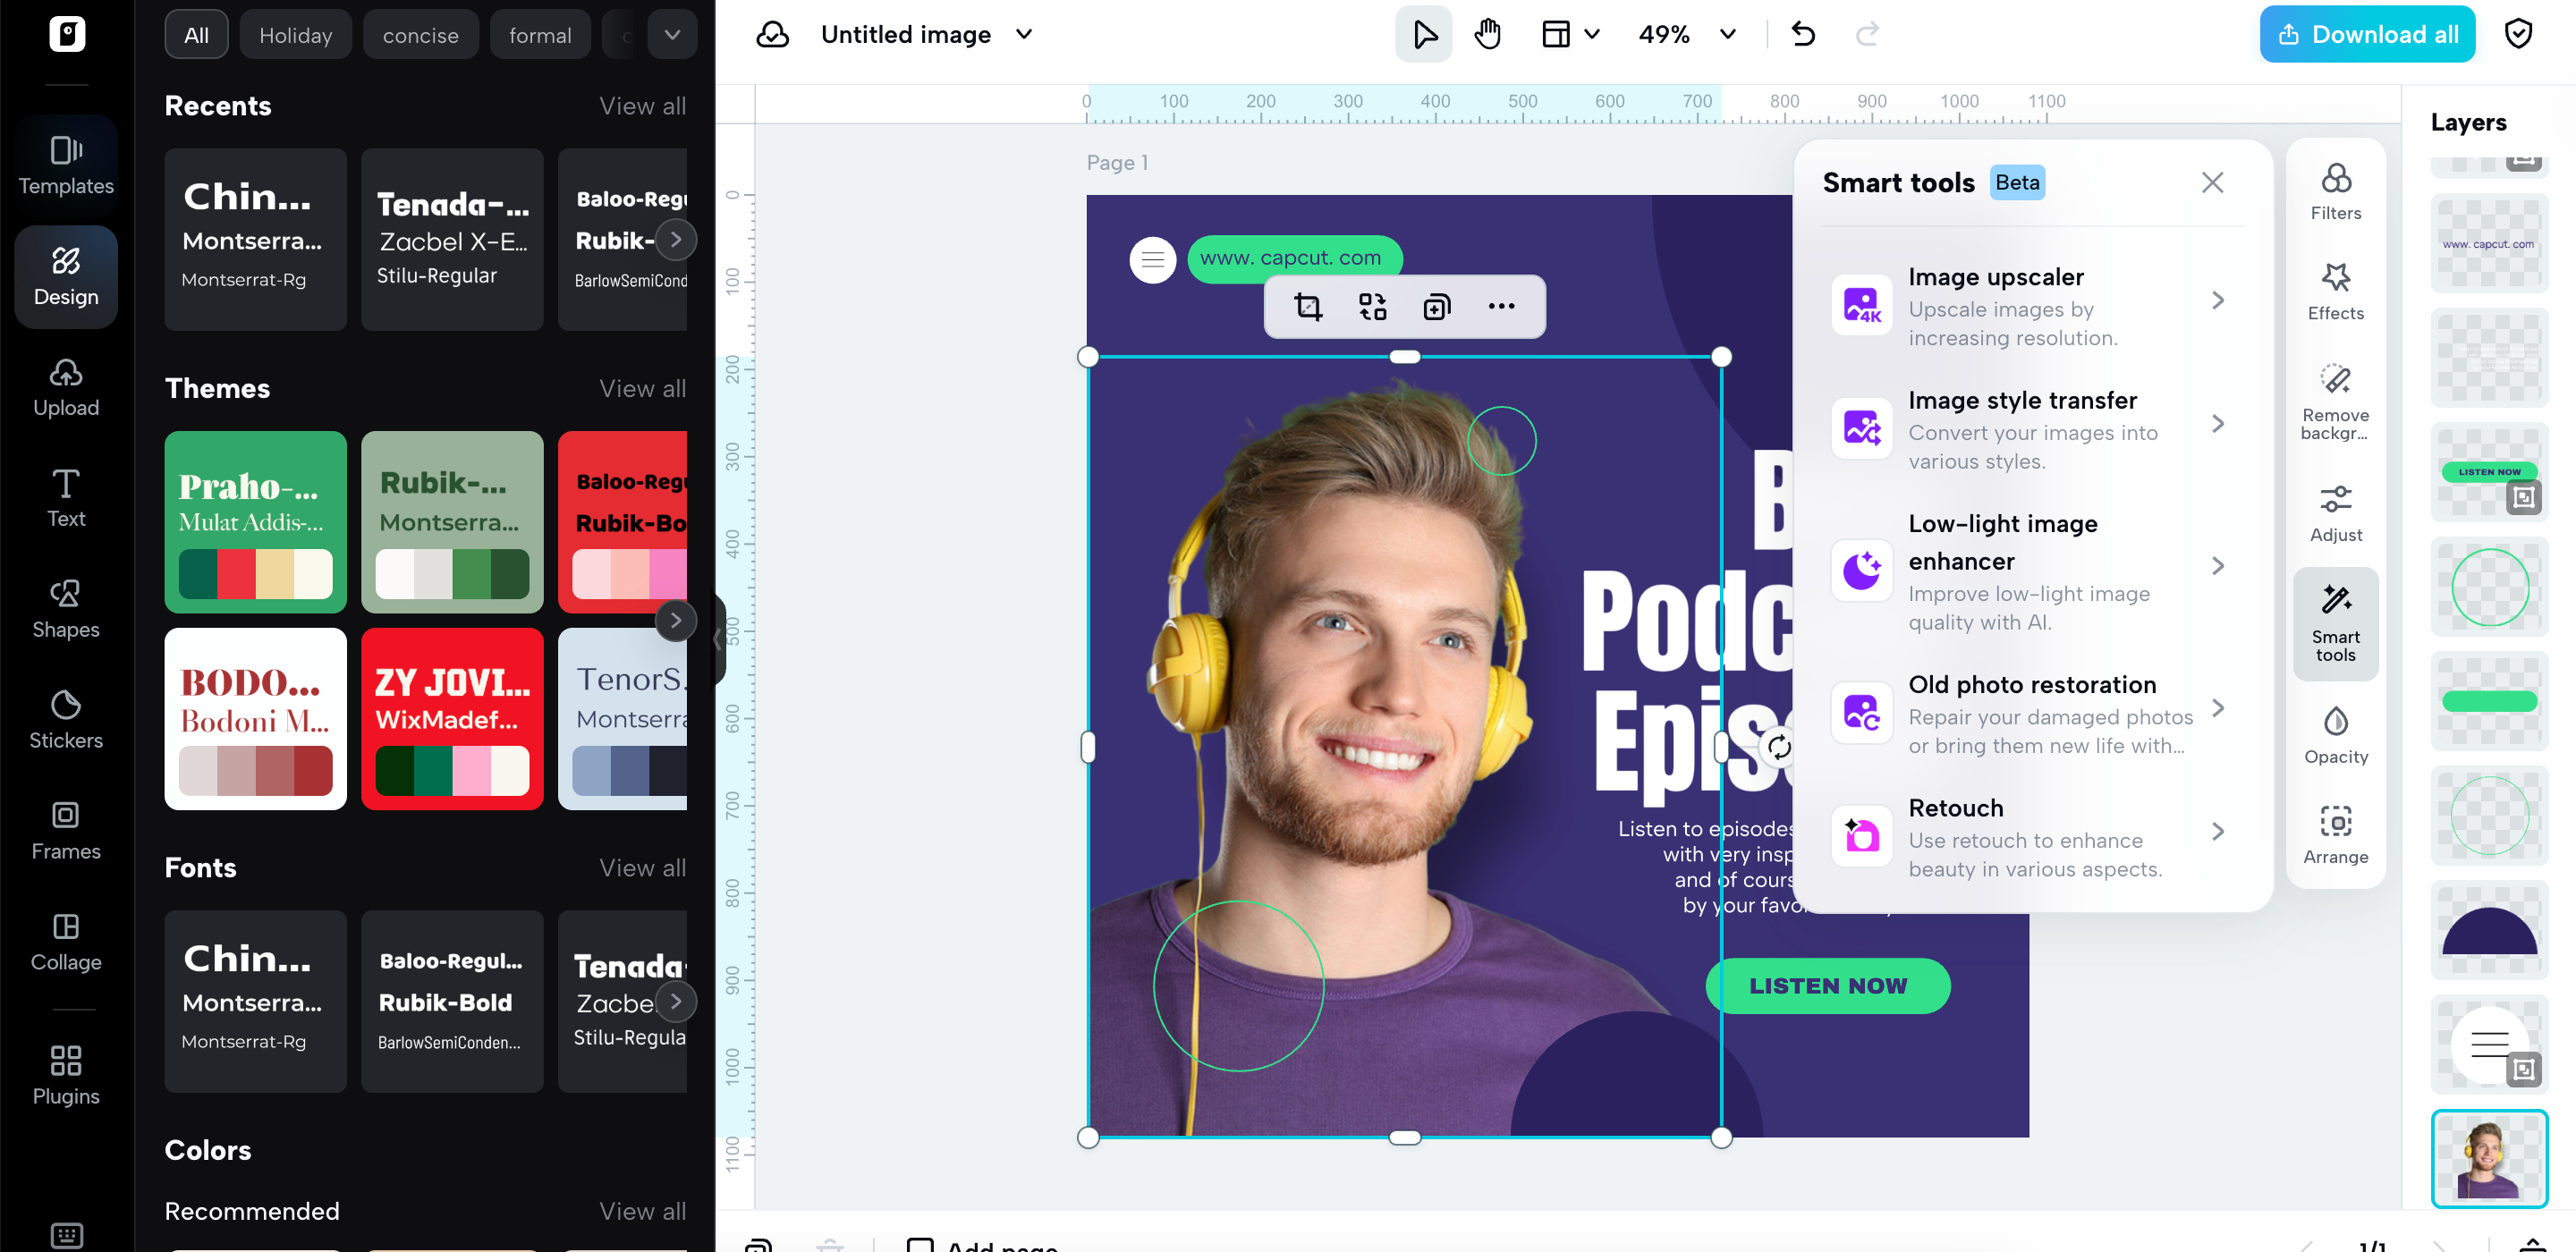Viewport: 2576px width, 1252px height.
Task: Click View all next to Recents
Action: pyautogui.click(x=642, y=105)
